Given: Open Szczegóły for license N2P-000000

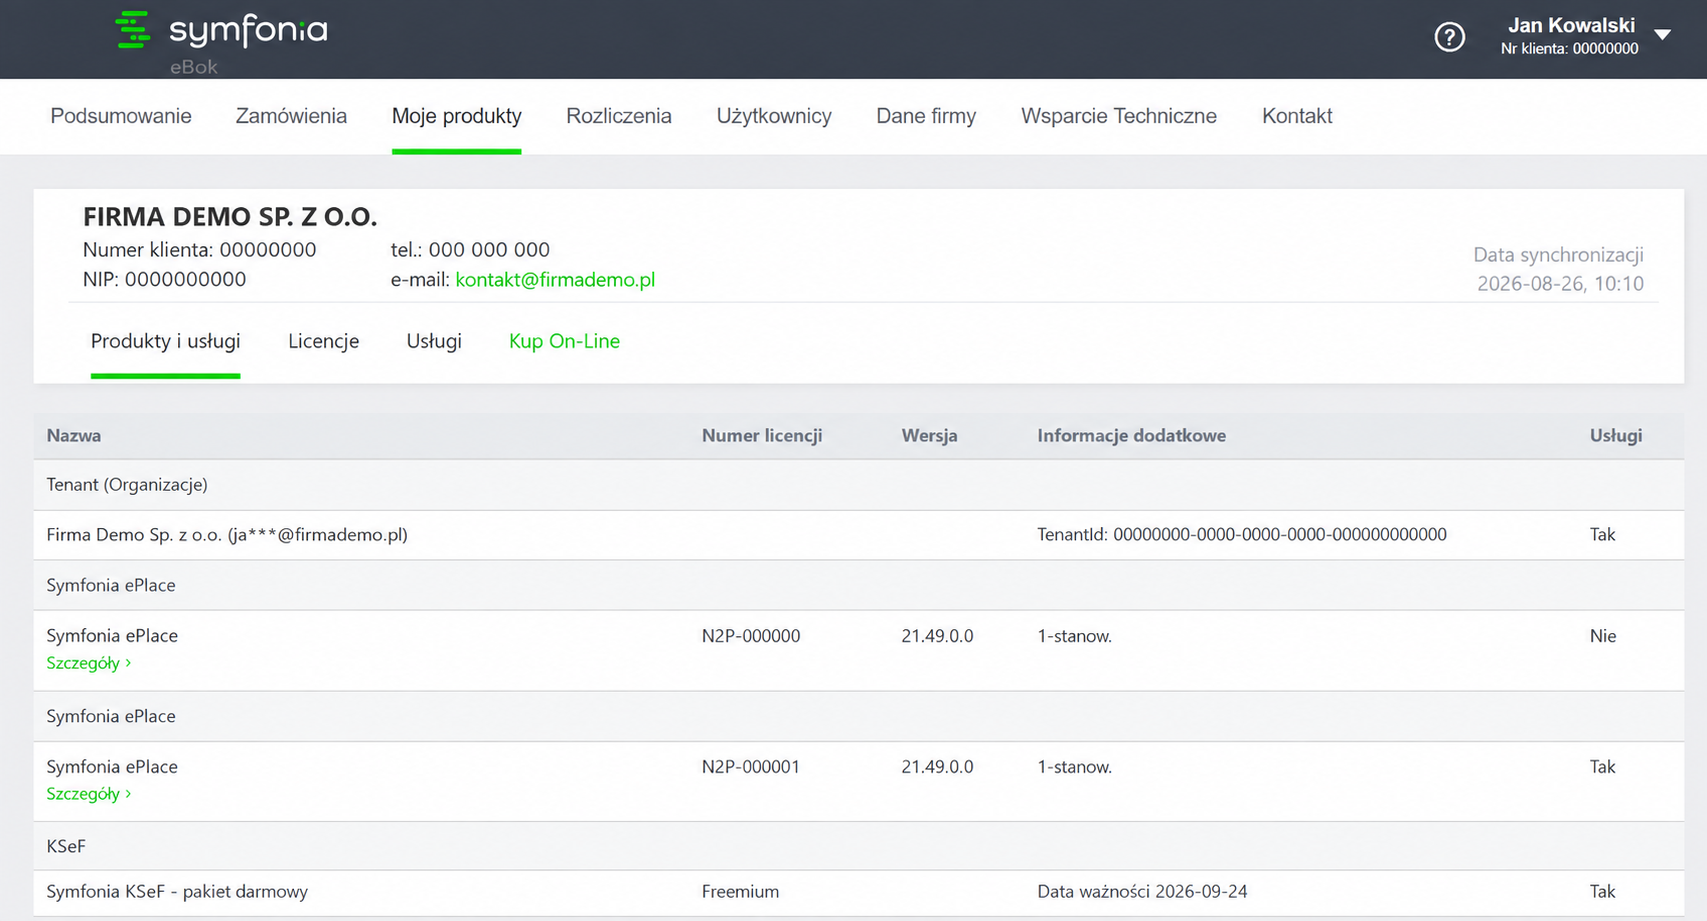Looking at the screenshot, I should pos(89,663).
